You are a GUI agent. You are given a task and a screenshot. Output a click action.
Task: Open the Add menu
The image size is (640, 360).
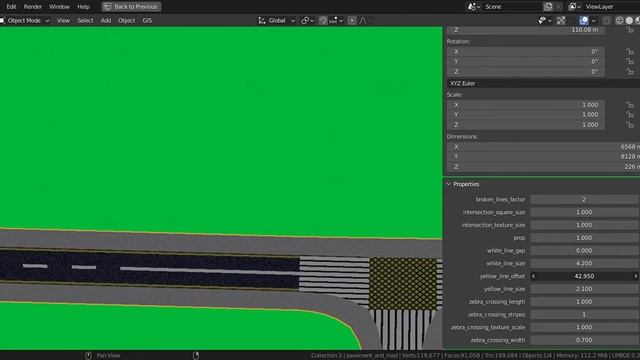coord(106,20)
